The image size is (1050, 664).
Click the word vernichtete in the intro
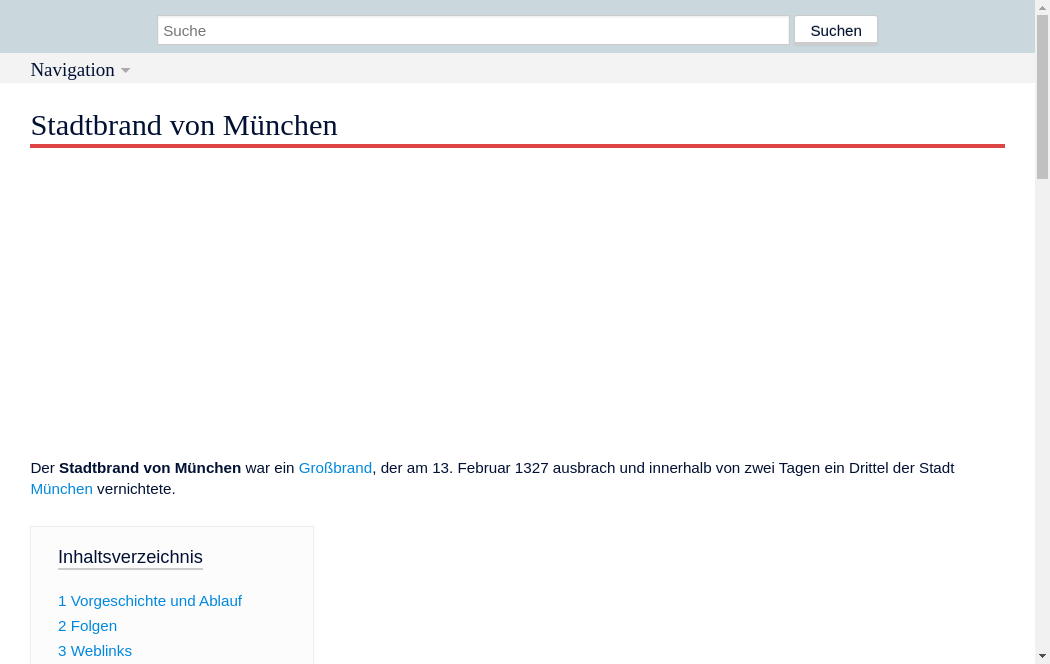pyautogui.click(x=136, y=489)
